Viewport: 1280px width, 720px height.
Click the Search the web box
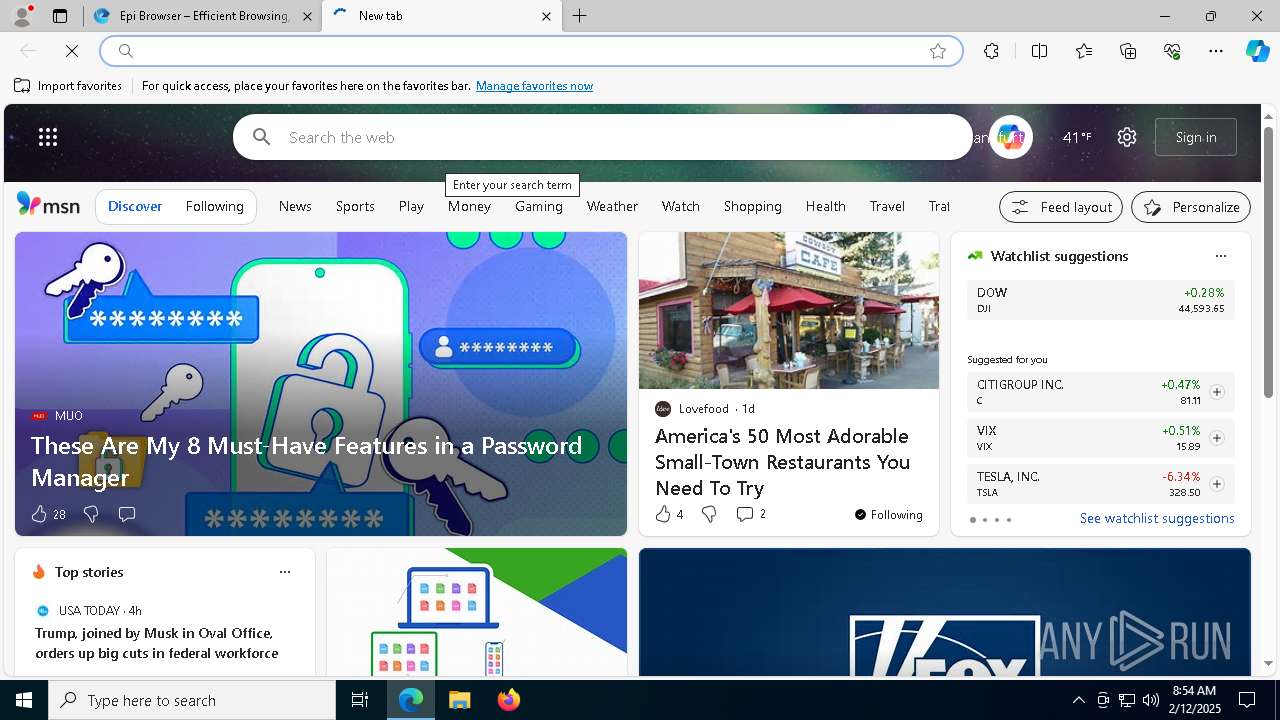(x=602, y=137)
